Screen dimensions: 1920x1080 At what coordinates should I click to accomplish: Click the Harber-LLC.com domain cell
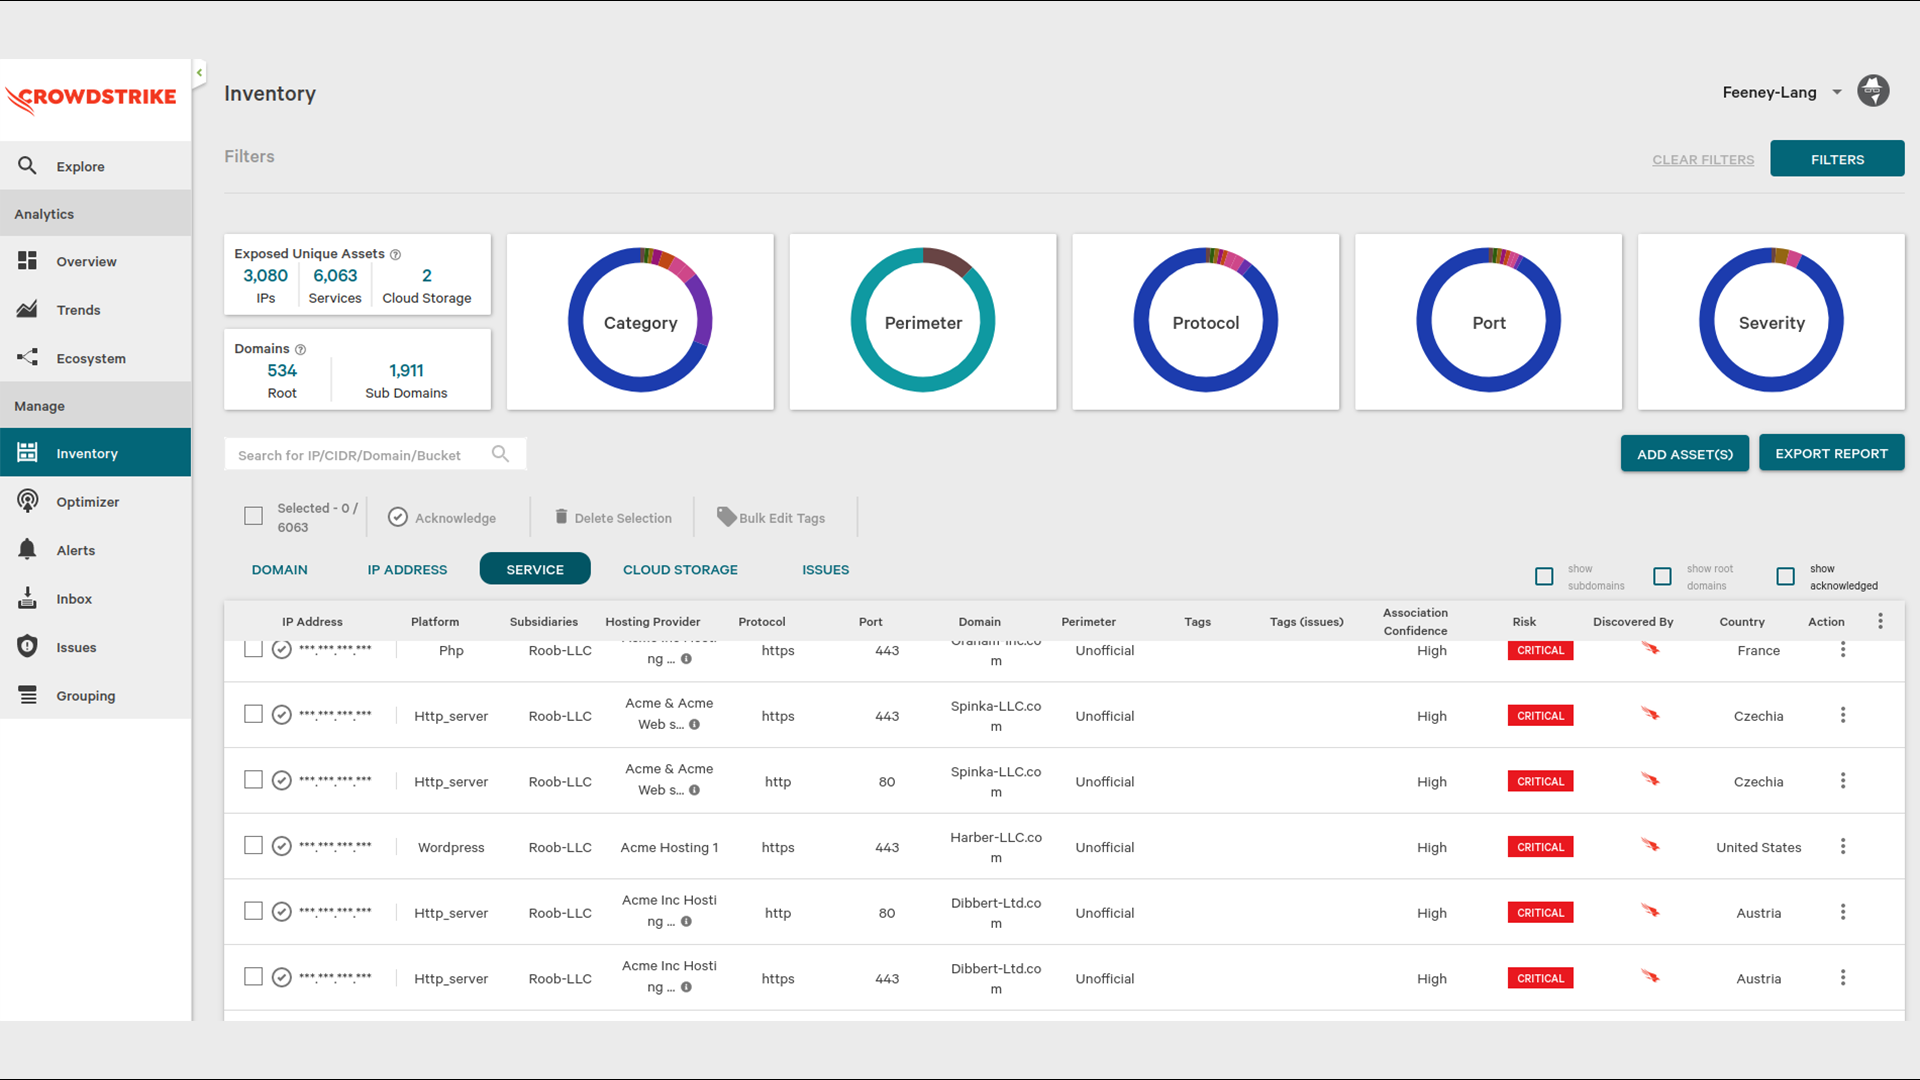pos(996,847)
